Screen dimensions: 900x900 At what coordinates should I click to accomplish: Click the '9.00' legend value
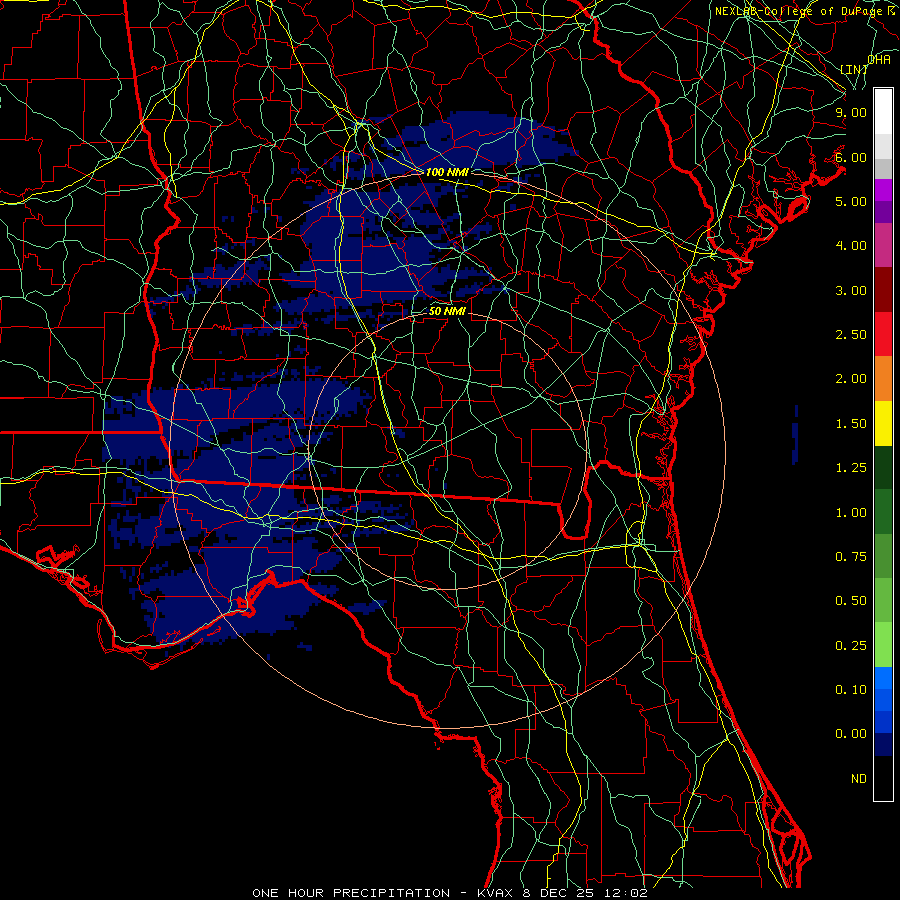(x=851, y=112)
